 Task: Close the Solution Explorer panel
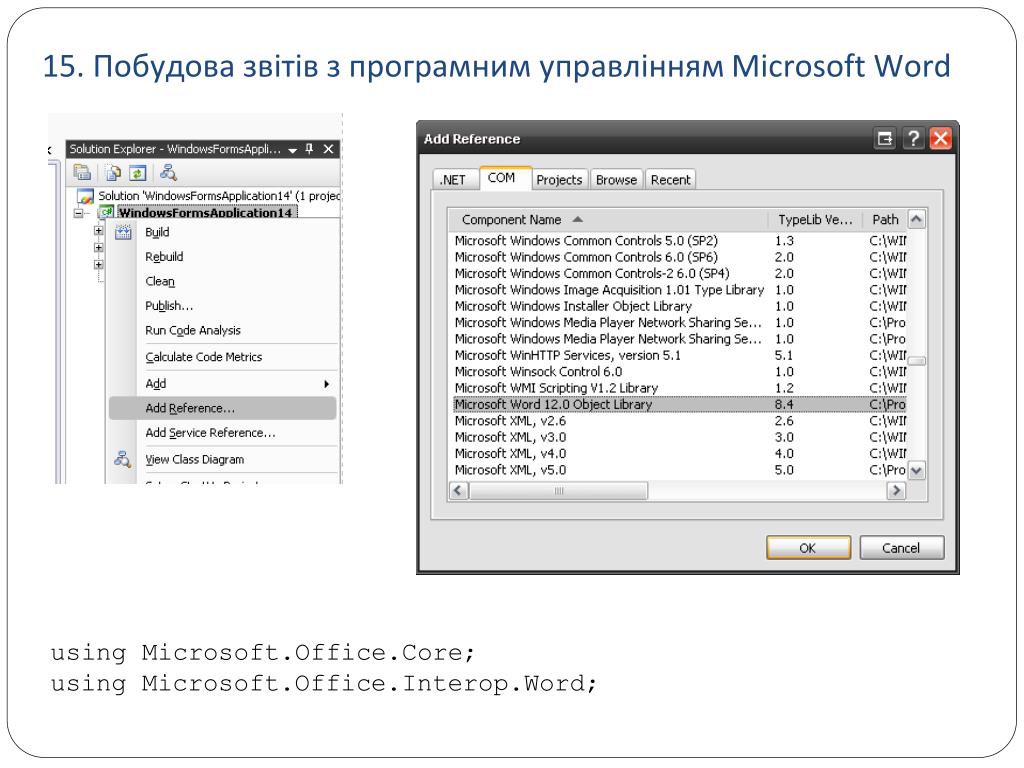tap(328, 149)
